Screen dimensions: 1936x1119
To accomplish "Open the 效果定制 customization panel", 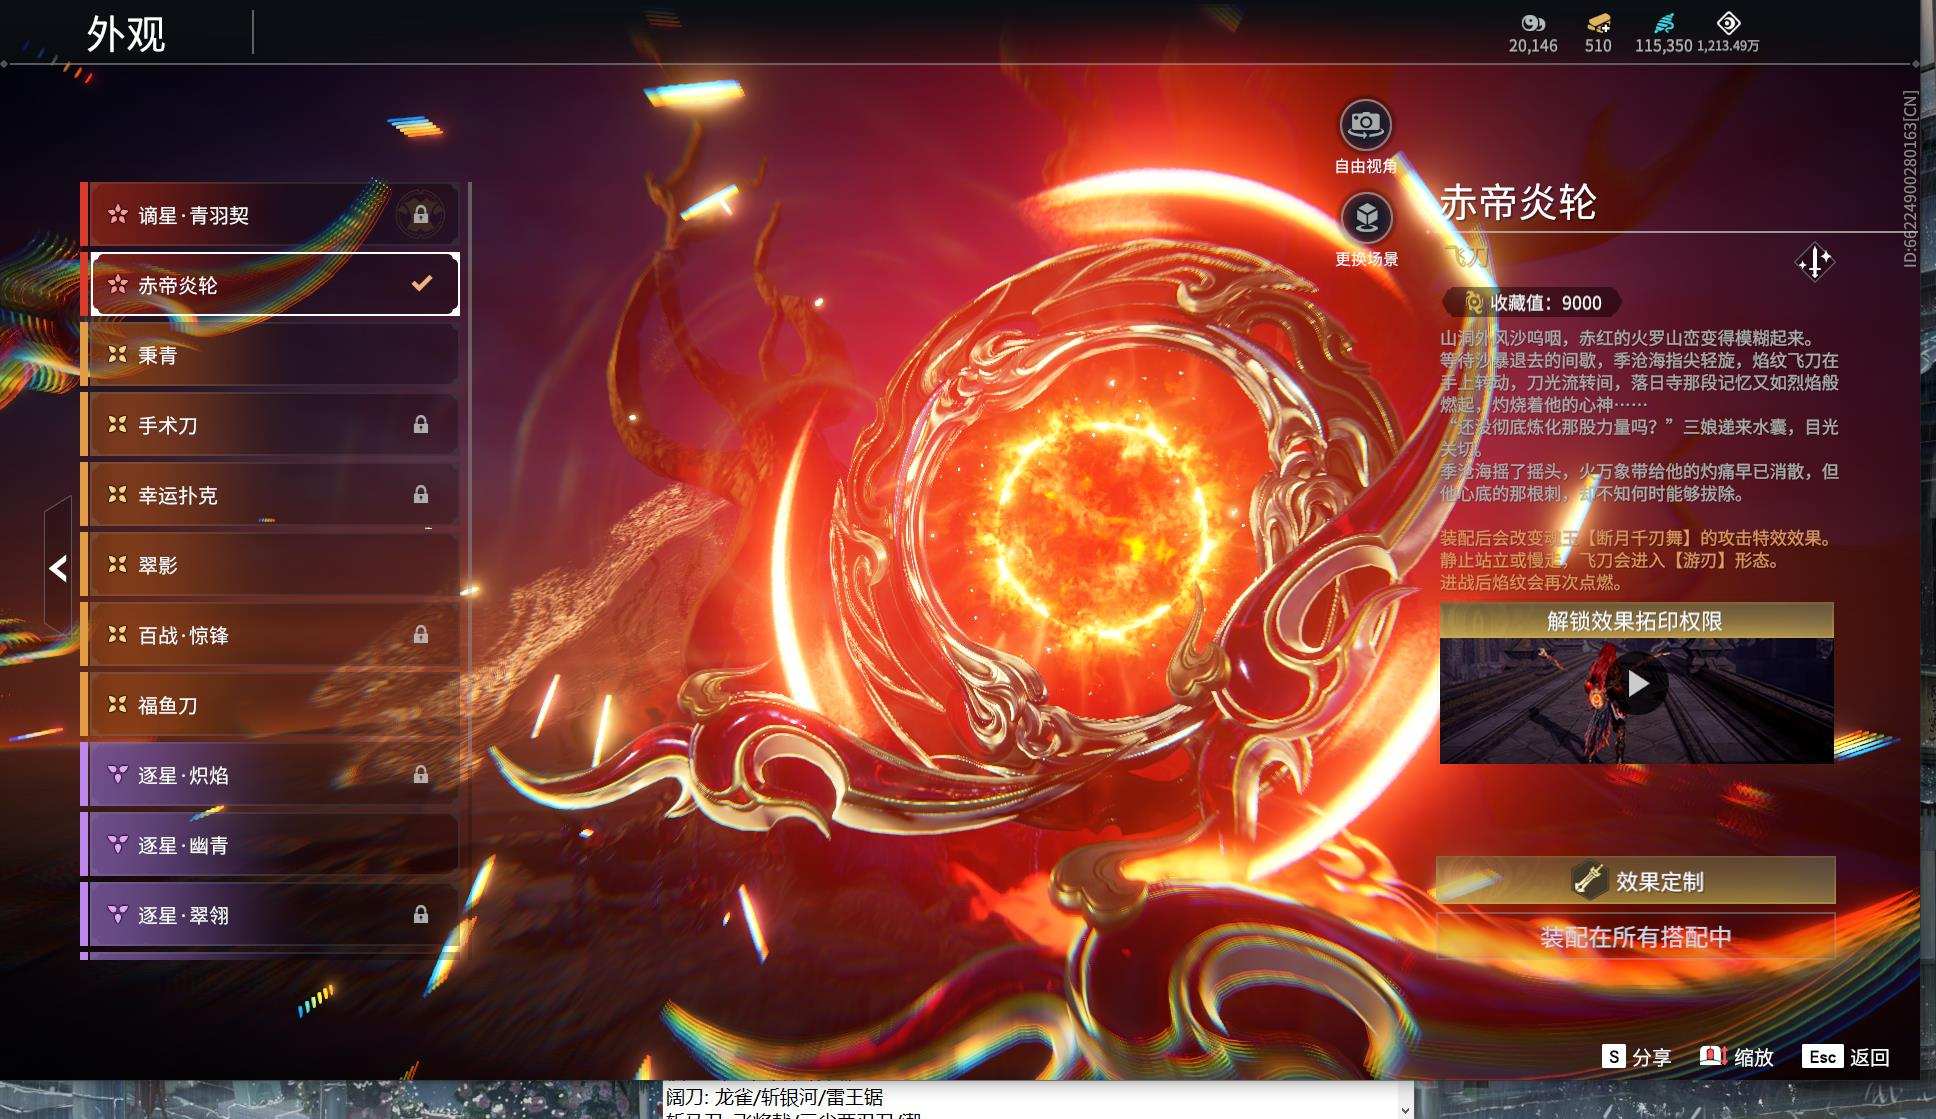I will tap(1635, 881).
